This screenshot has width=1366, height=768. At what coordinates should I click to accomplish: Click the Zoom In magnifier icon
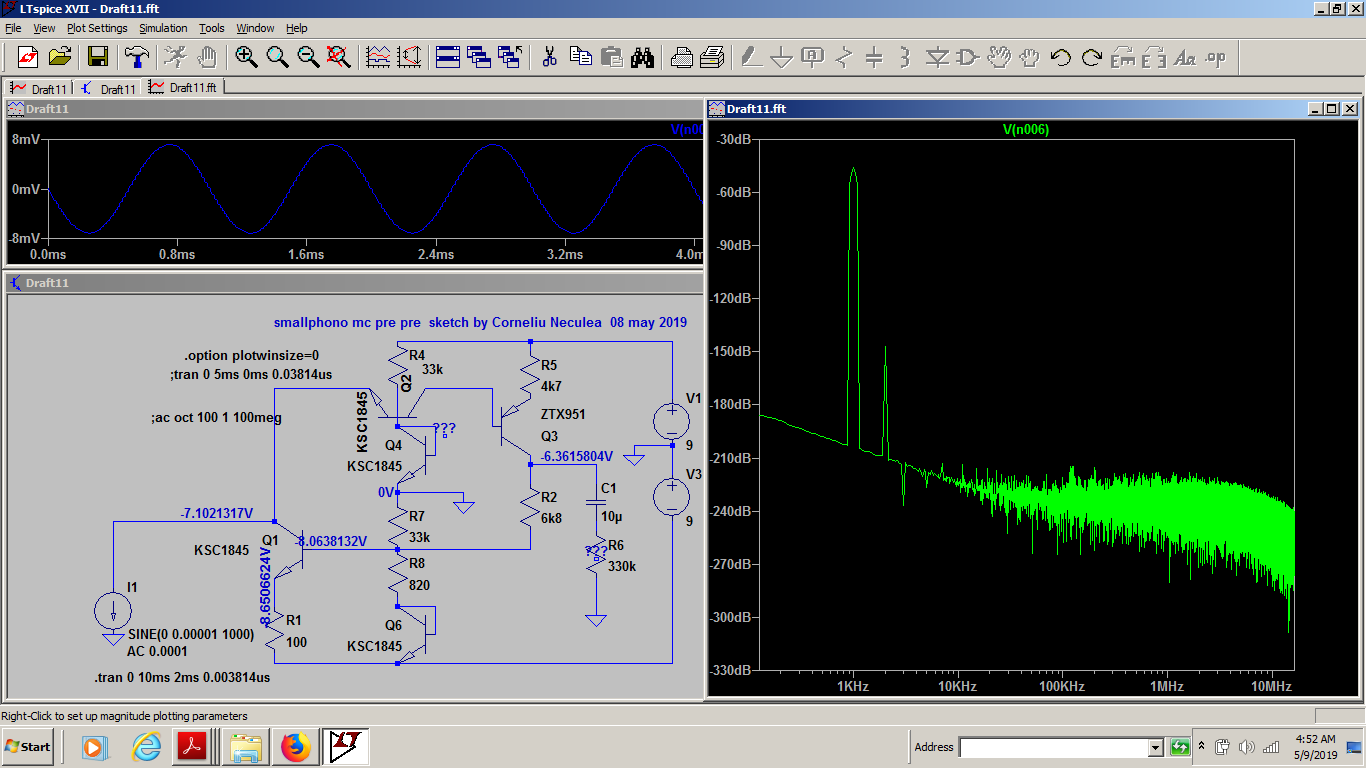(x=246, y=57)
